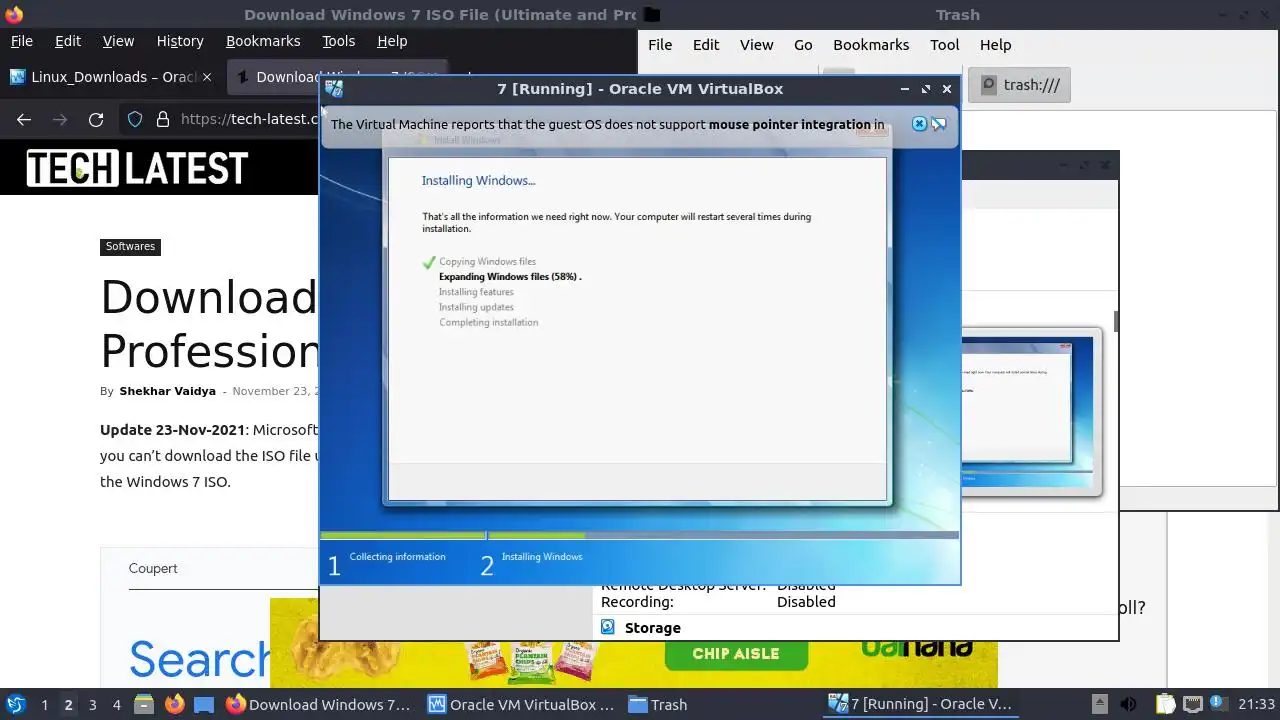Open the Firefox File menu
The height and width of the screenshot is (720, 1280).
[x=21, y=41]
